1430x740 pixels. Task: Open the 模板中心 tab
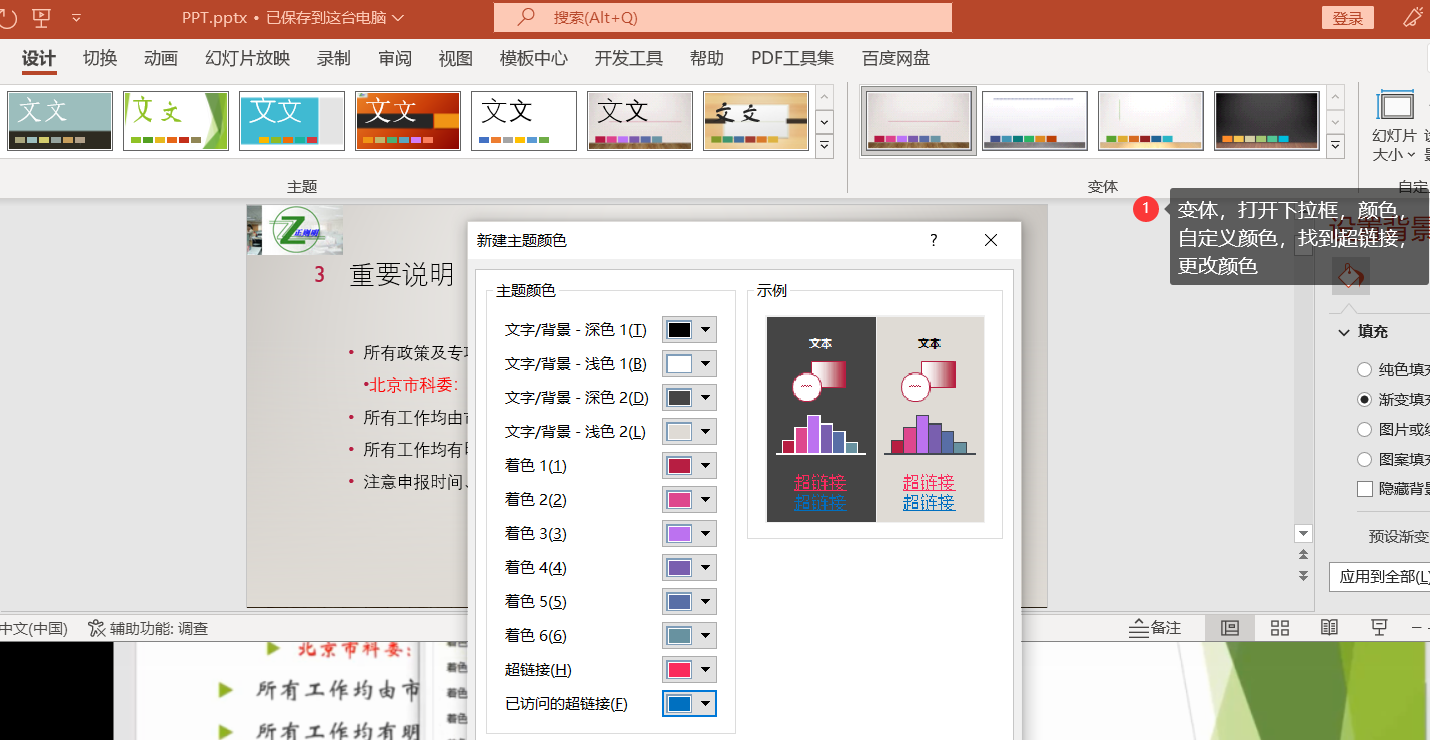534,58
